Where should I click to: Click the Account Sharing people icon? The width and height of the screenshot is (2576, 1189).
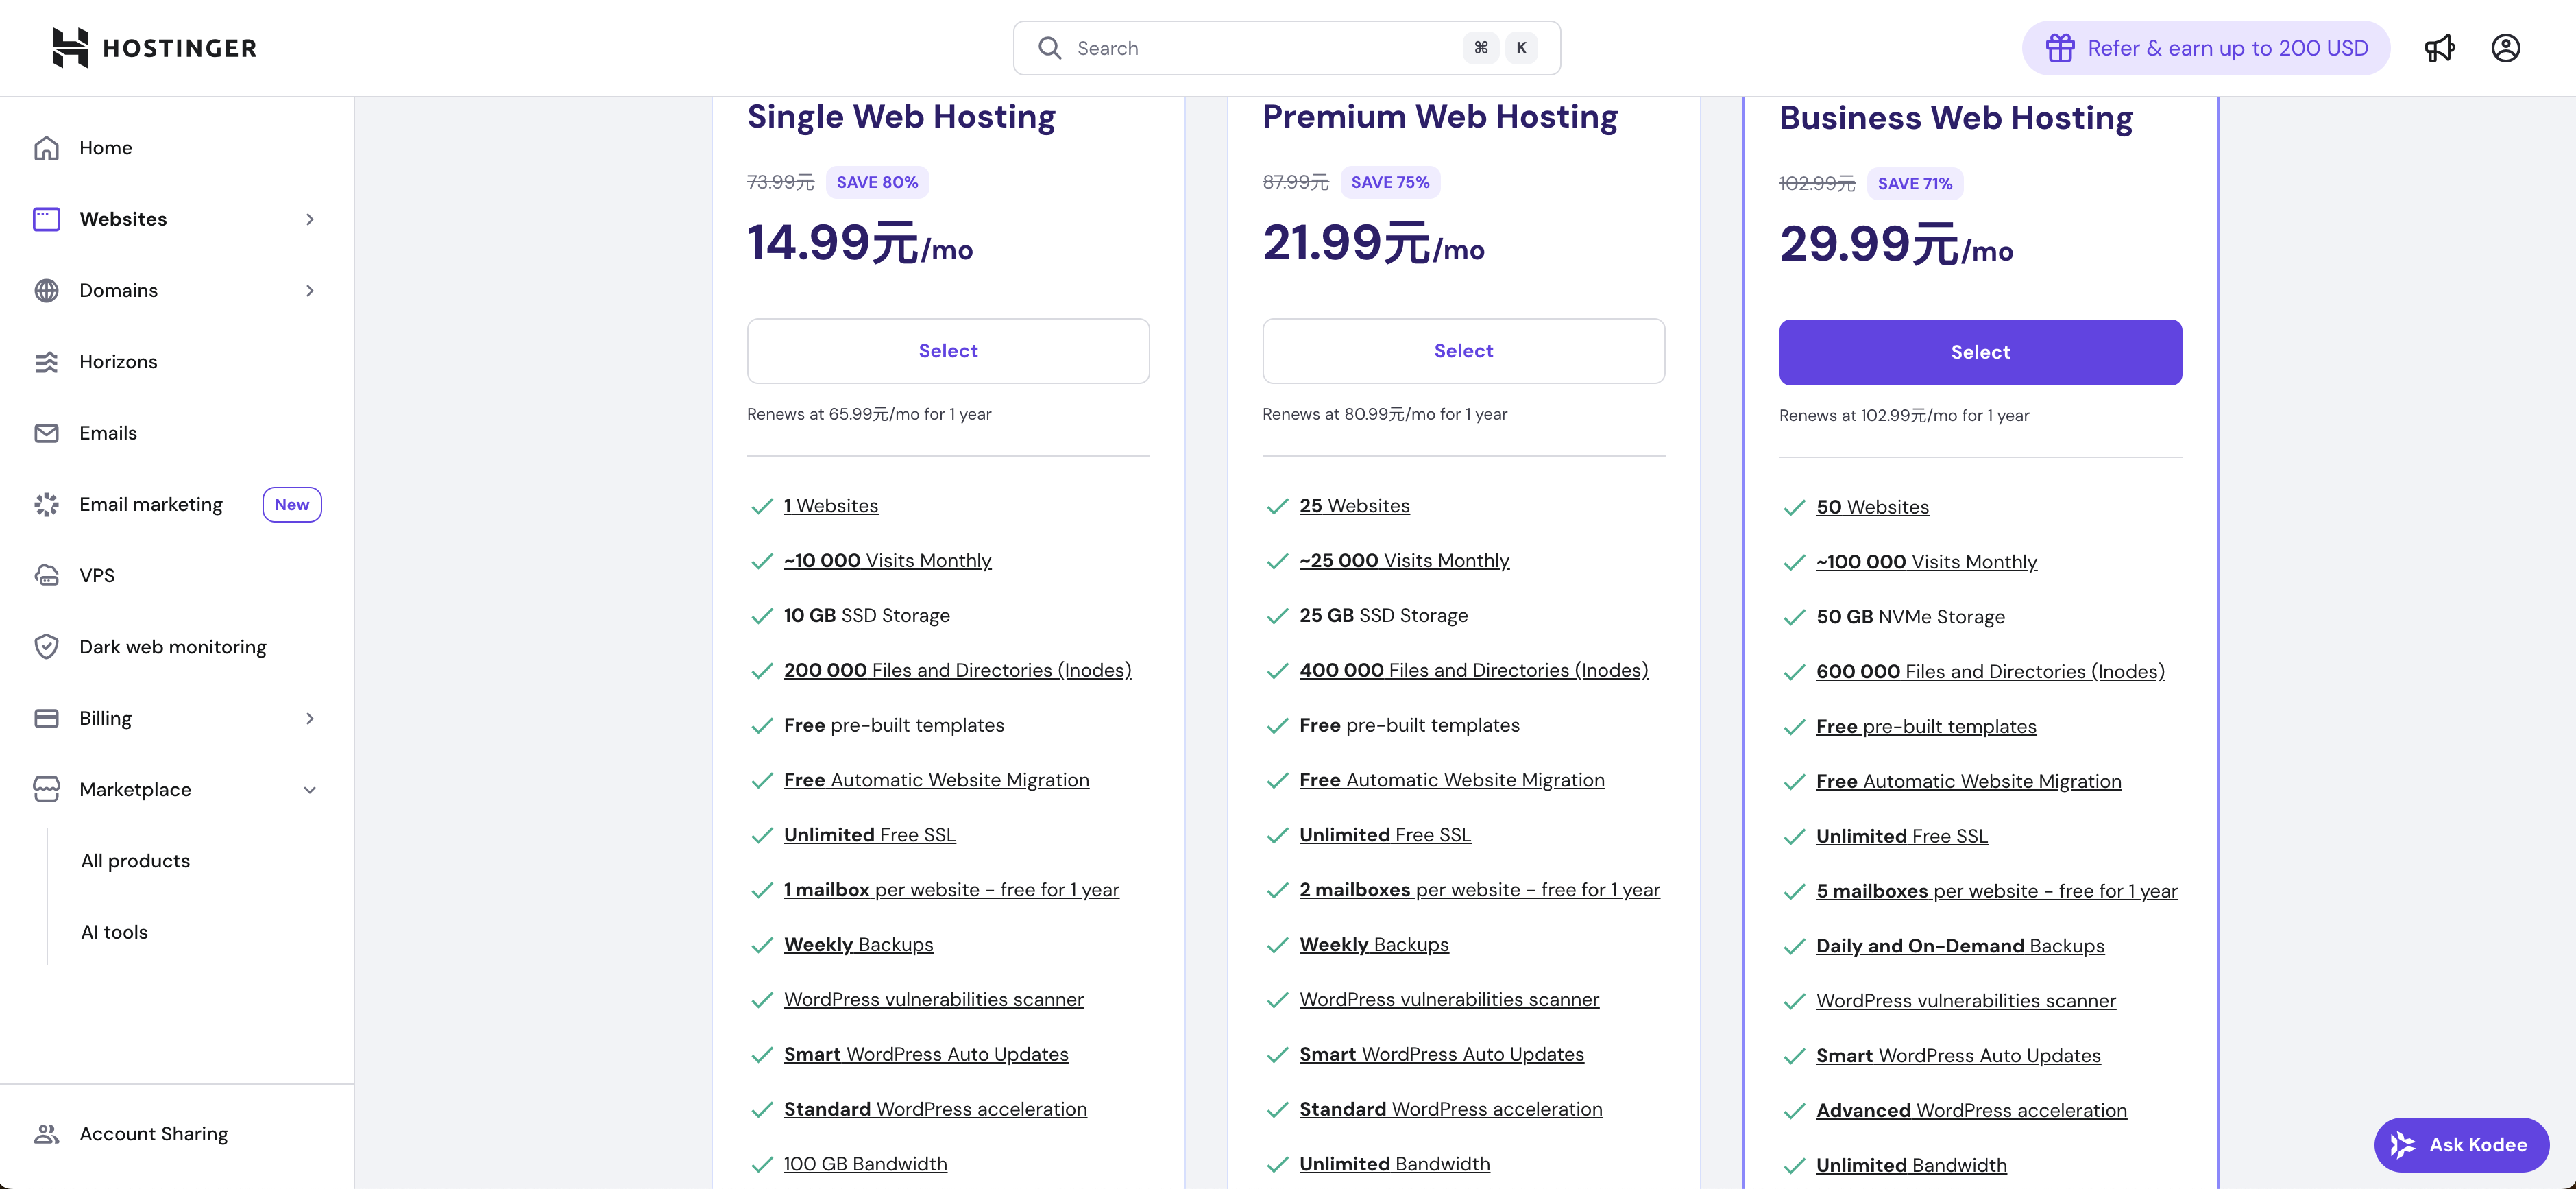pos(46,1134)
